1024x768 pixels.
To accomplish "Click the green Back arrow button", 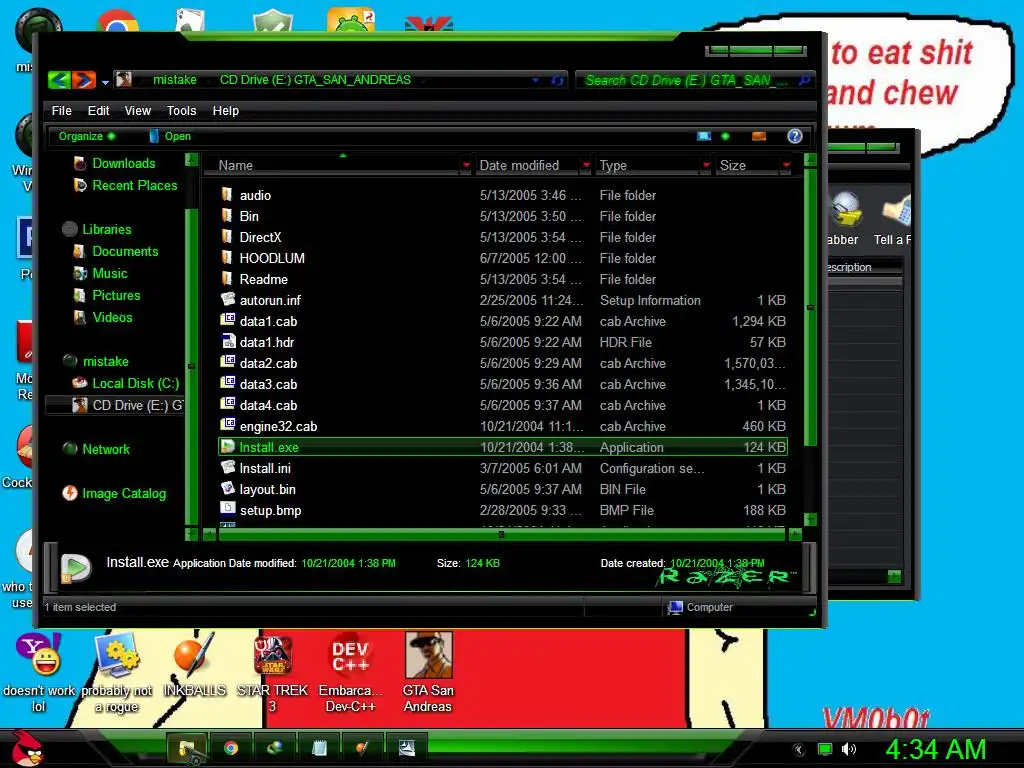I will pyautogui.click(x=59, y=80).
